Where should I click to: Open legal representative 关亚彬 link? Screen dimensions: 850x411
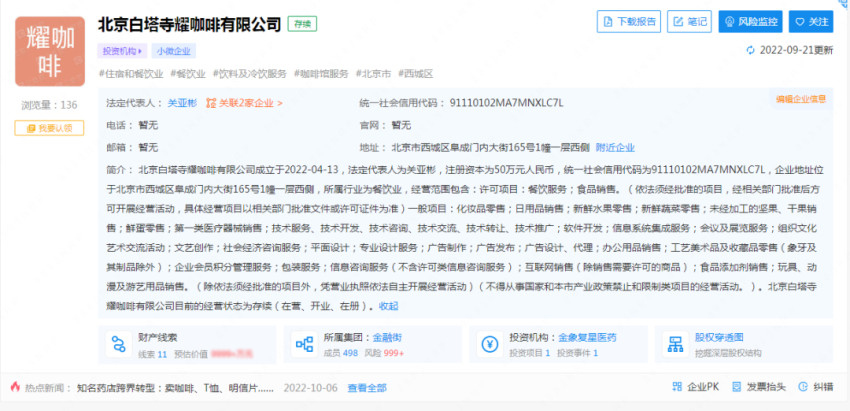[182, 102]
